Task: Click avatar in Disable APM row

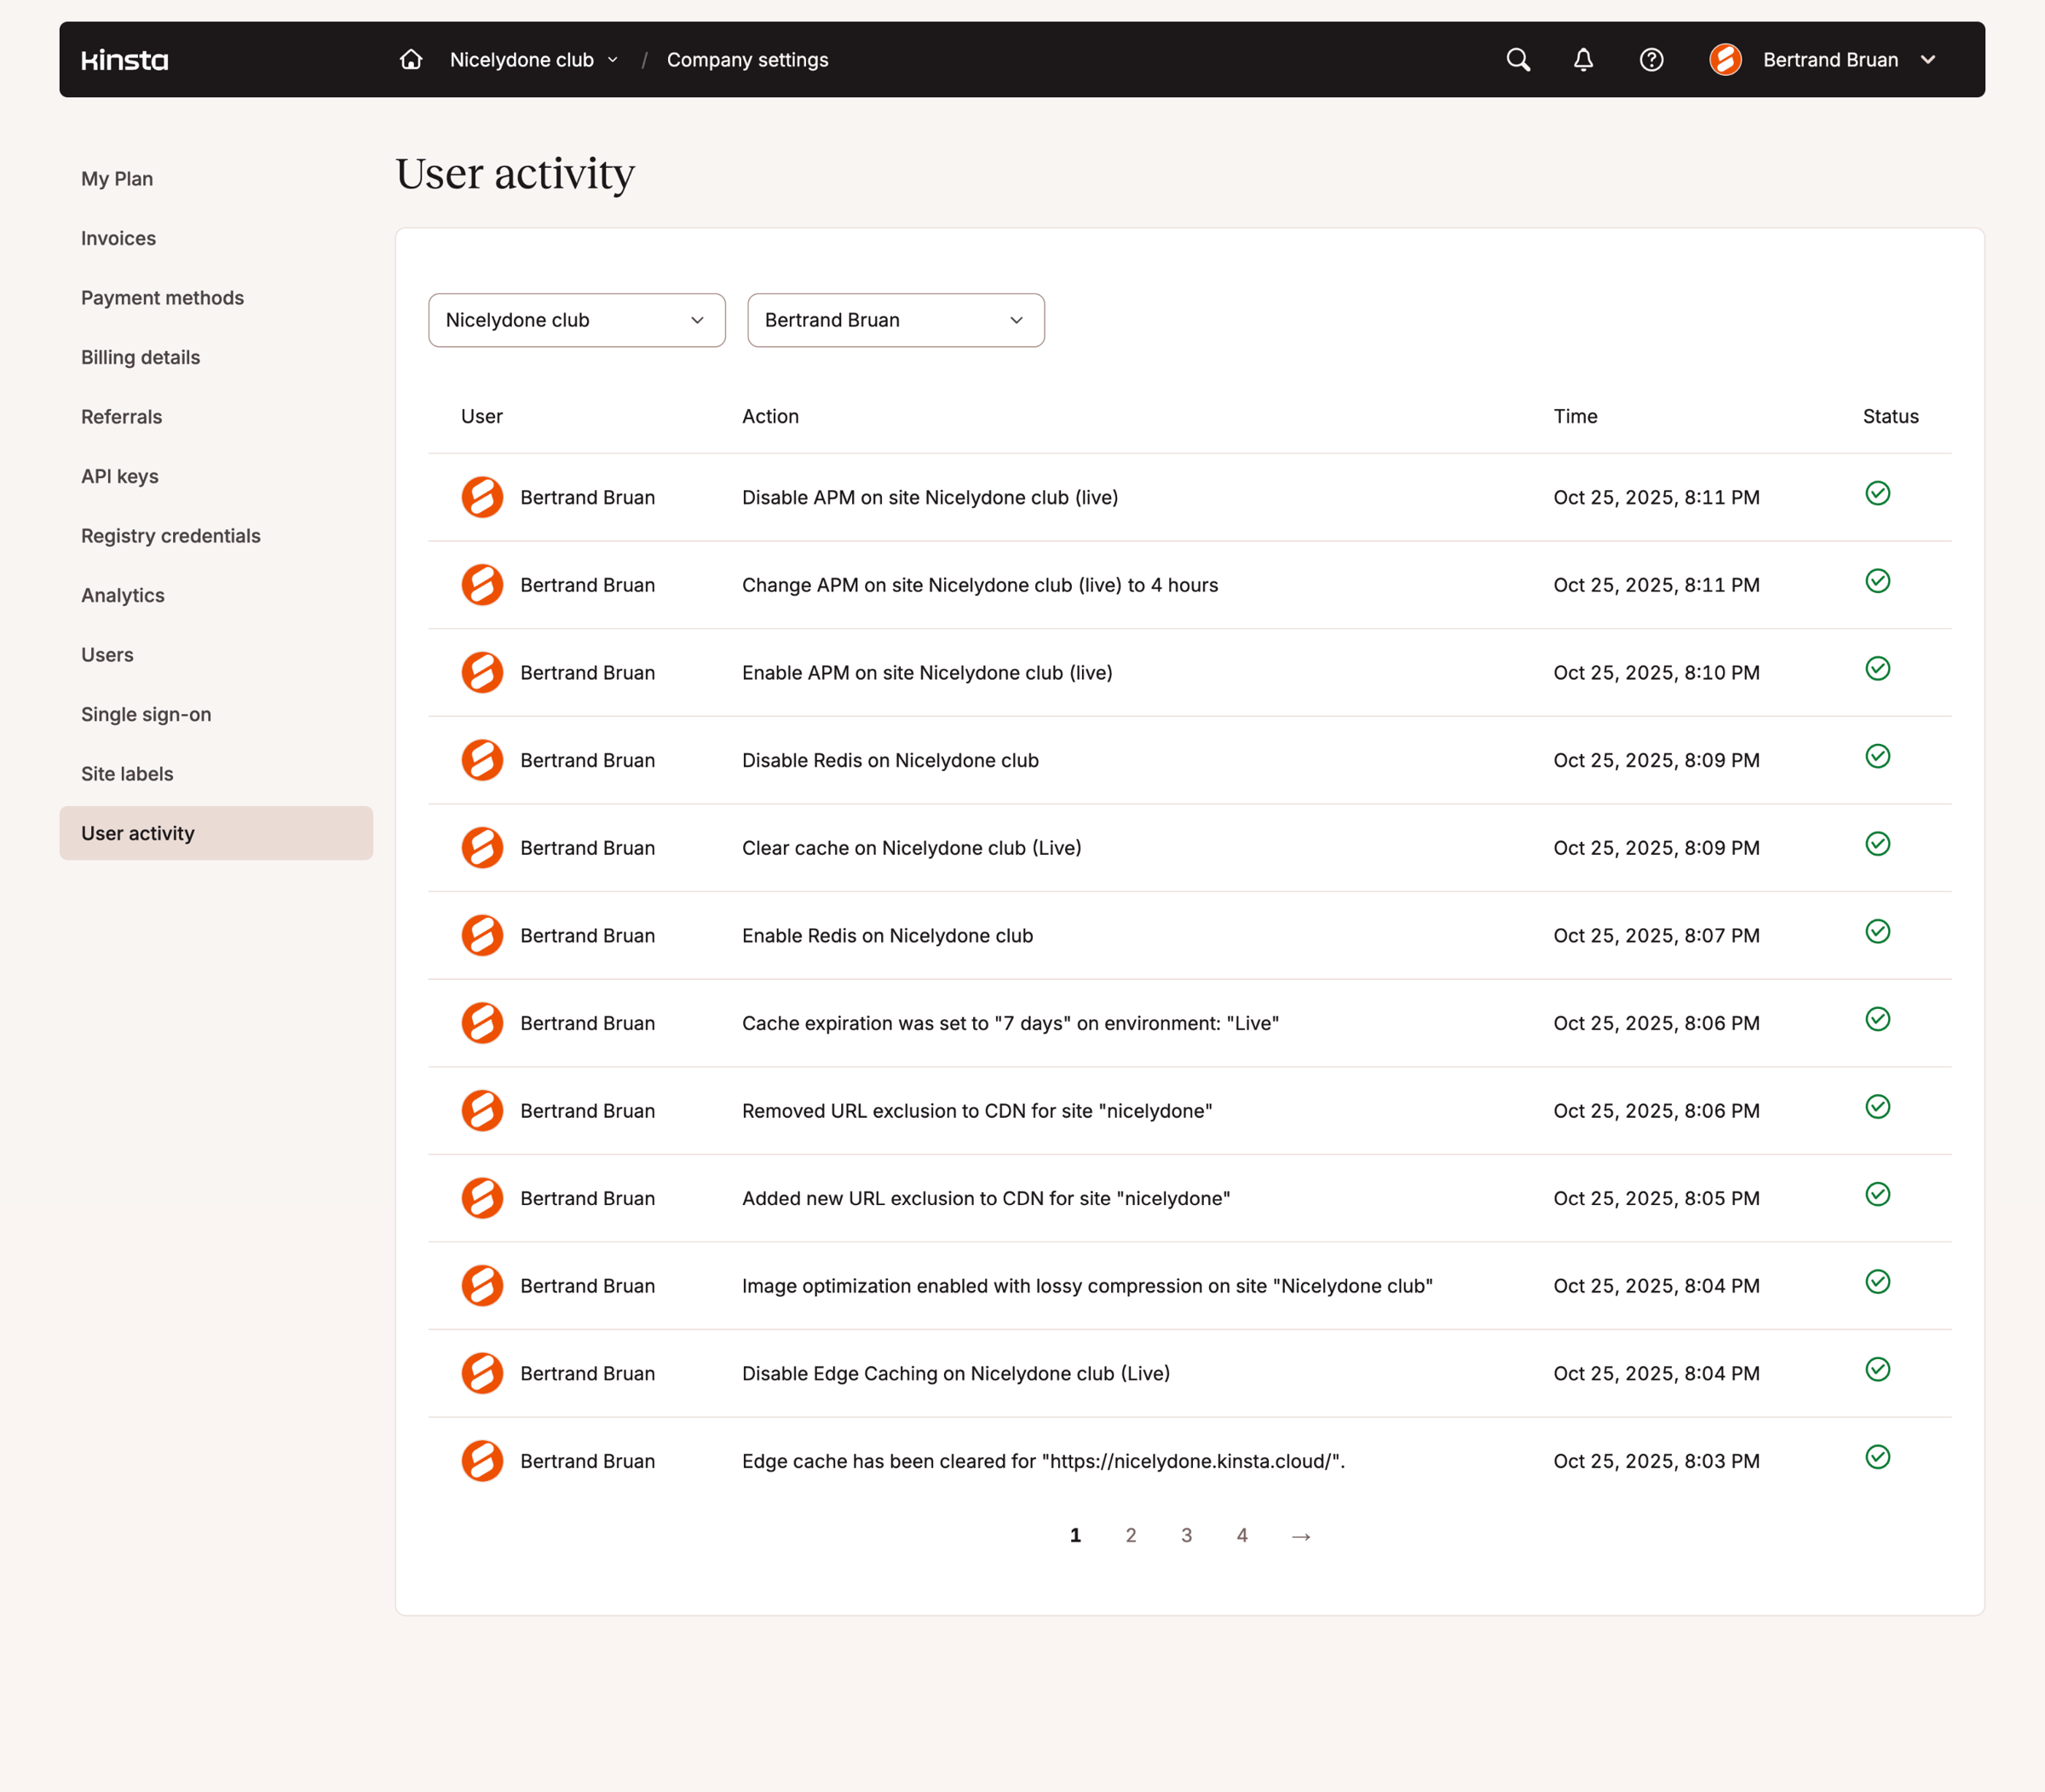Action: [482, 497]
